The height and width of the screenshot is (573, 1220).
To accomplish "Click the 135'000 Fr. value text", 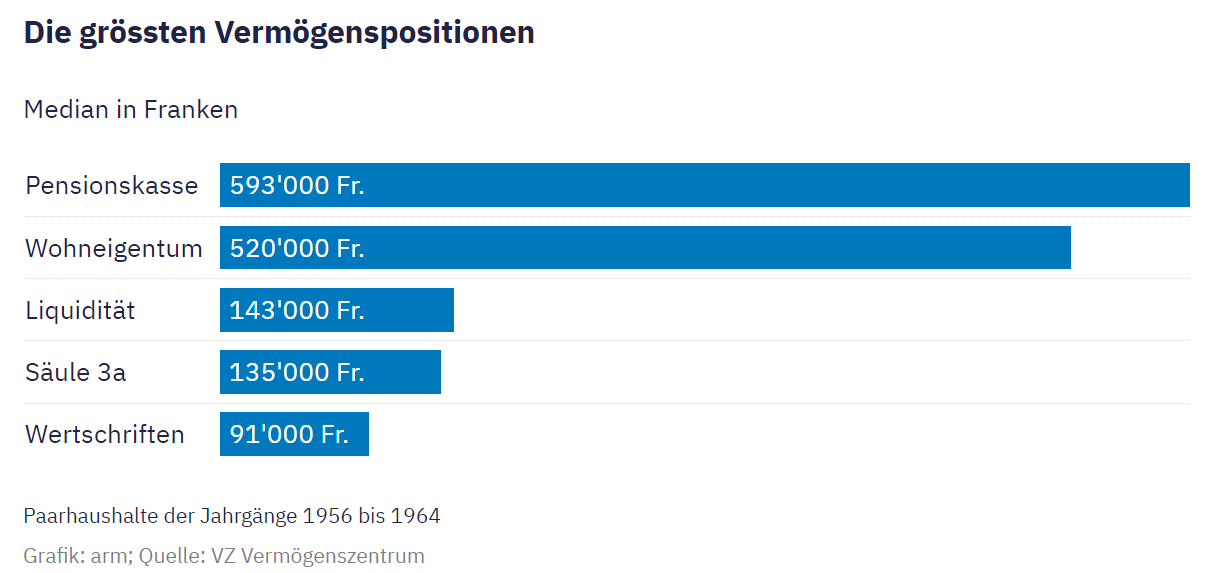I will click(297, 372).
